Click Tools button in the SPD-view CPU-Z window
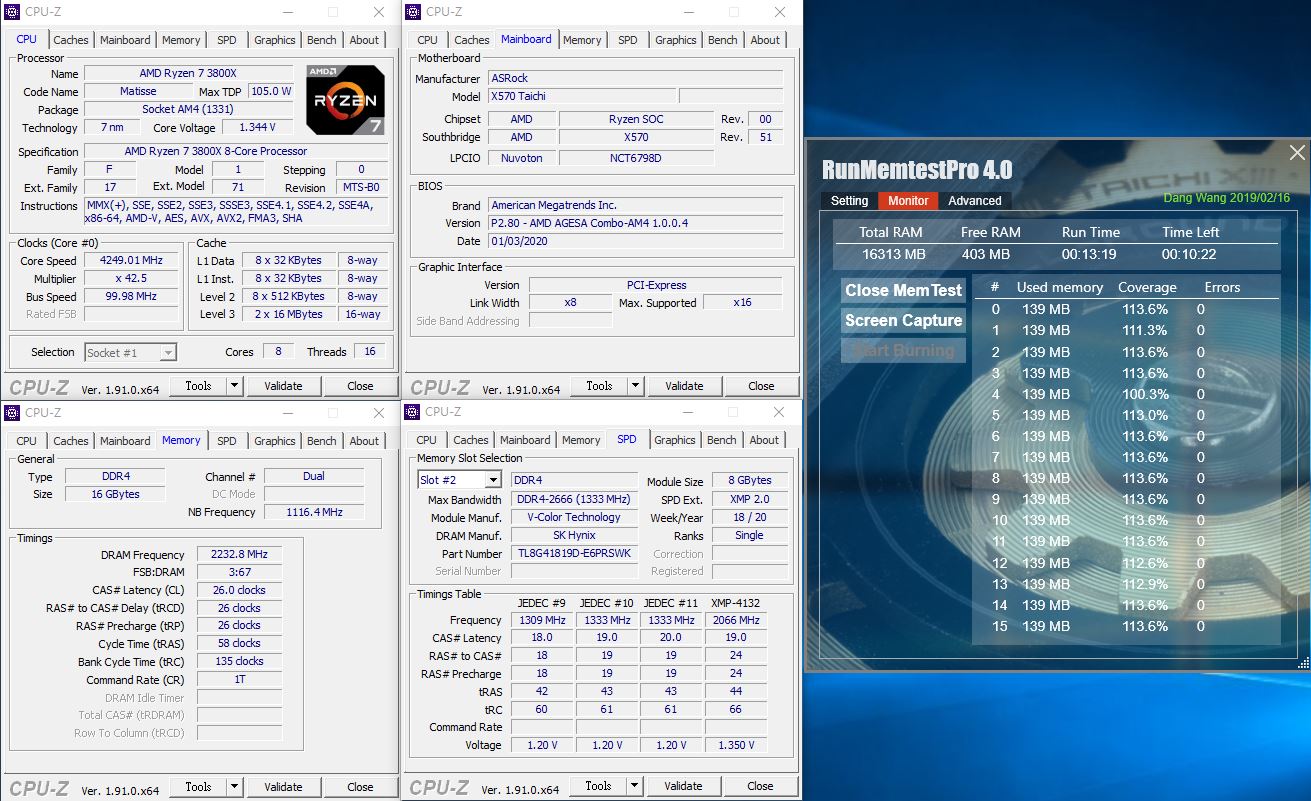The height and width of the screenshot is (801, 1311). click(598, 786)
